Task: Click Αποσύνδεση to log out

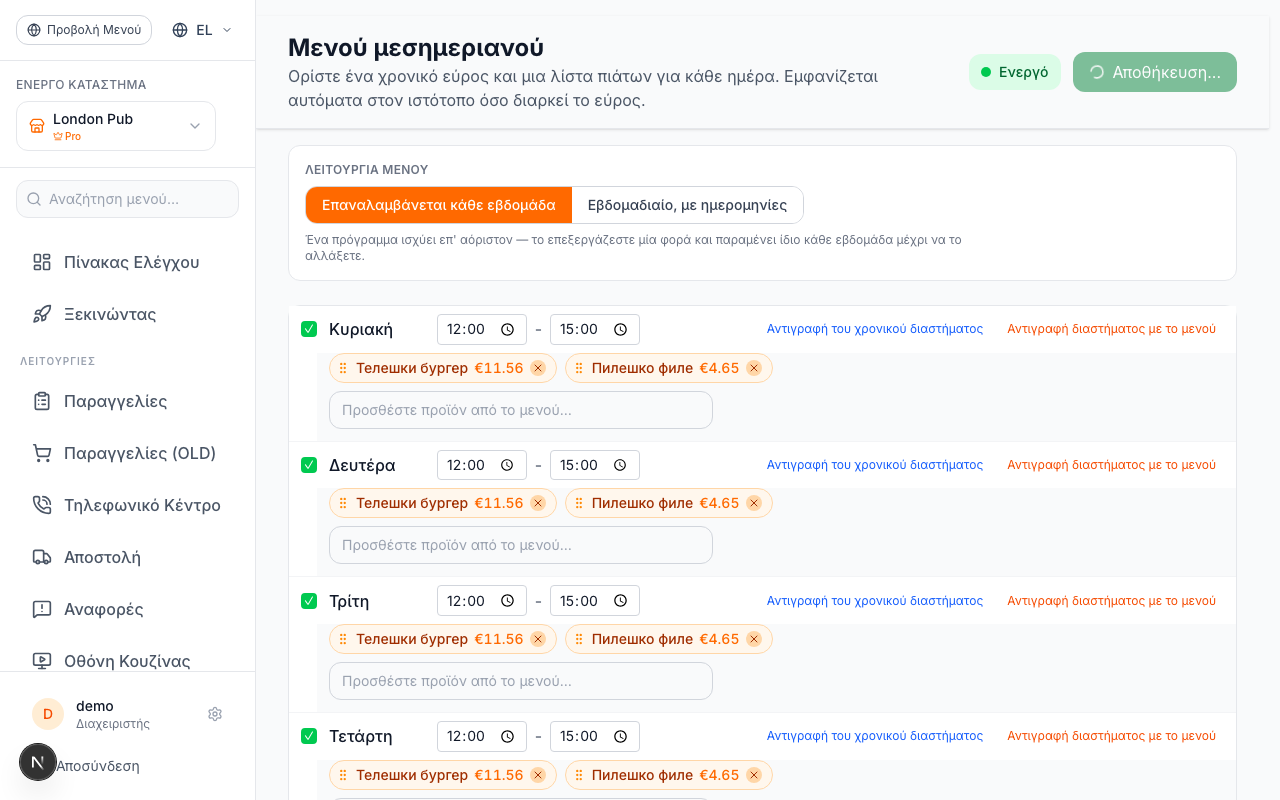Action: tap(98, 766)
